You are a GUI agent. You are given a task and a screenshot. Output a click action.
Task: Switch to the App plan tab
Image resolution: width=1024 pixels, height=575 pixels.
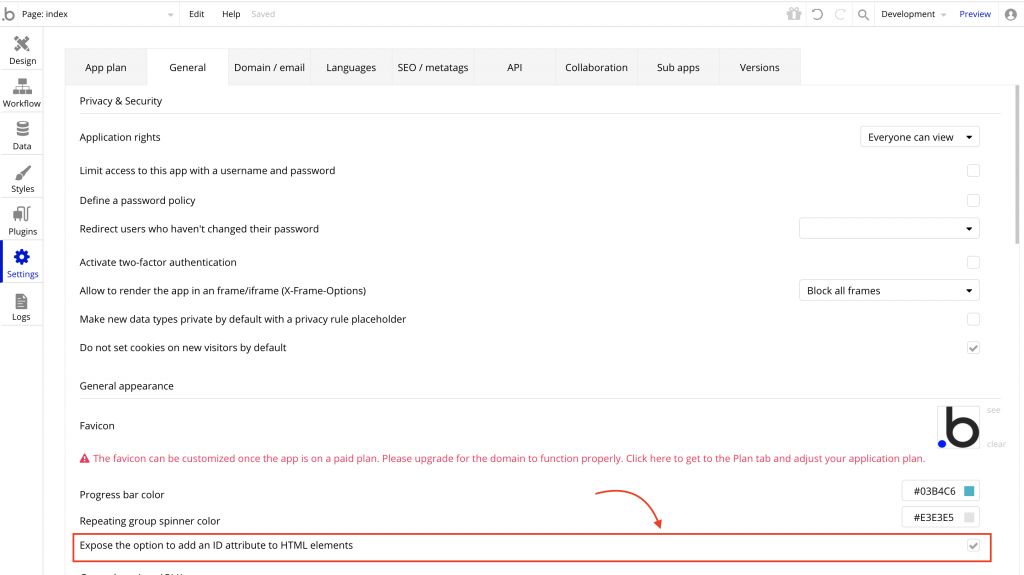pyautogui.click(x=106, y=67)
